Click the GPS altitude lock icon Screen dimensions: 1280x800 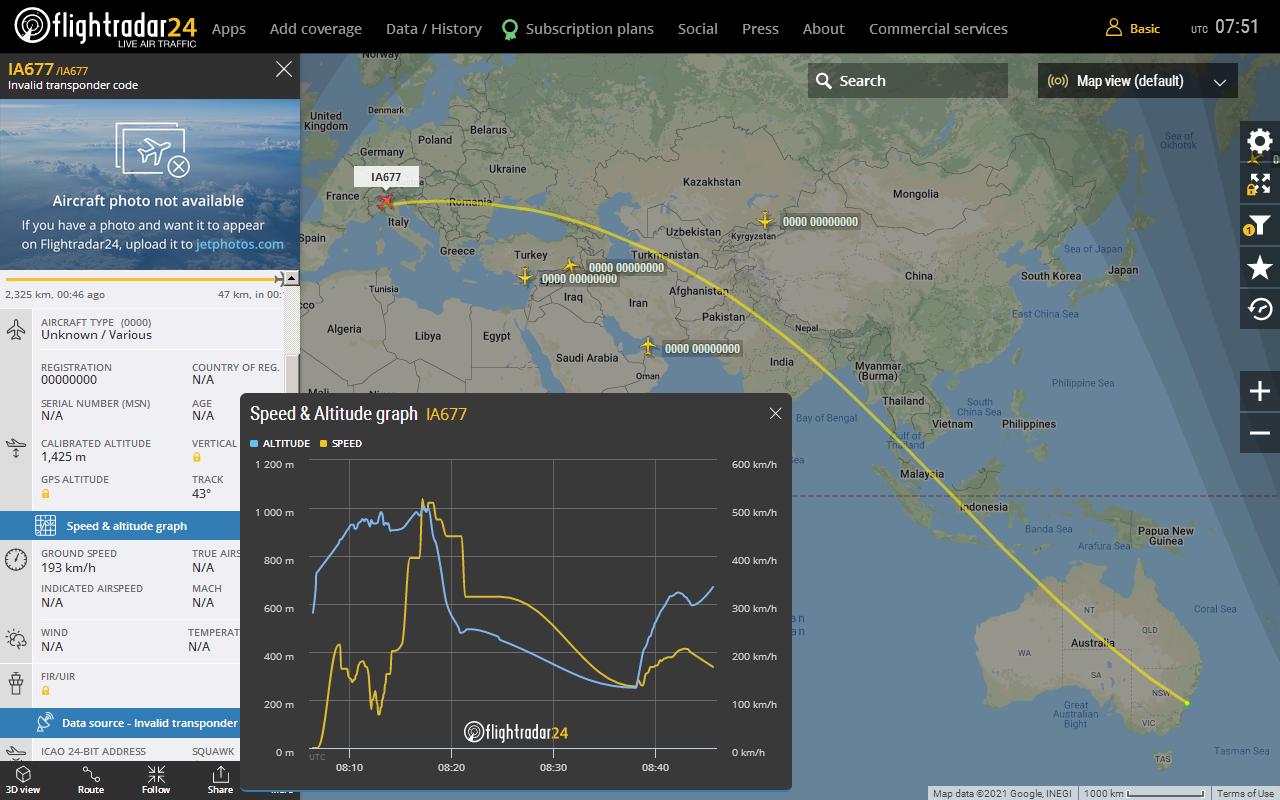point(46,494)
